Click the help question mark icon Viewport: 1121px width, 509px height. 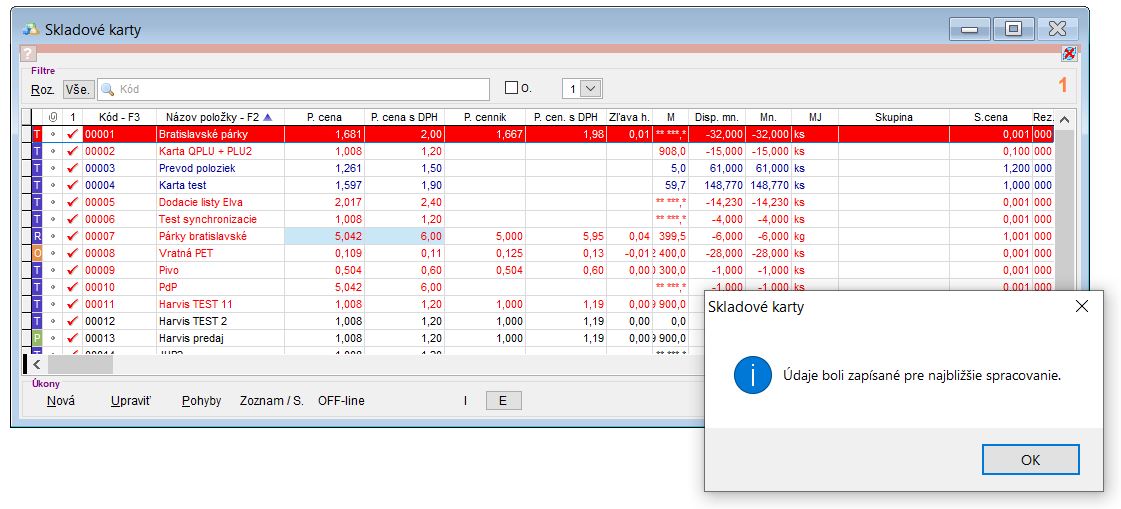click(x=27, y=54)
